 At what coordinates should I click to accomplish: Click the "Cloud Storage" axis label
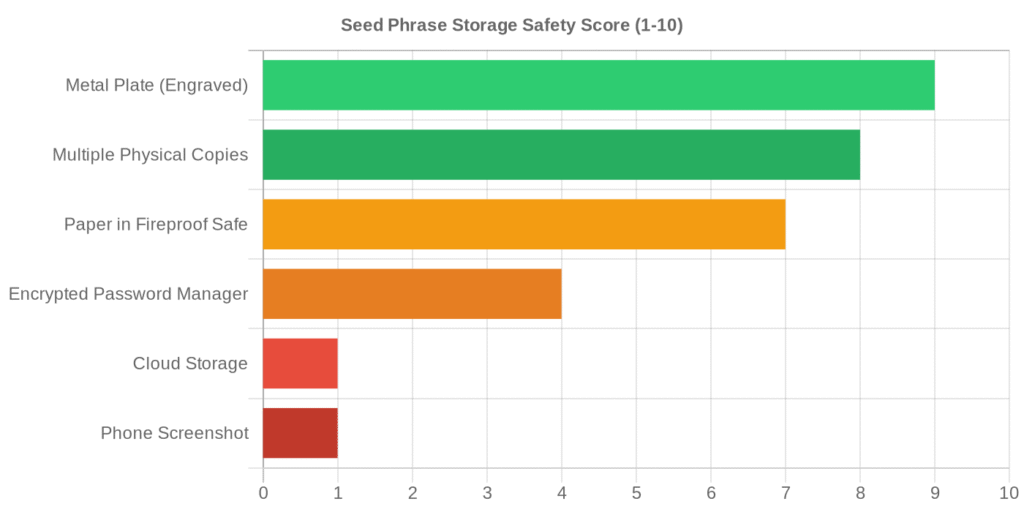[190, 363]
